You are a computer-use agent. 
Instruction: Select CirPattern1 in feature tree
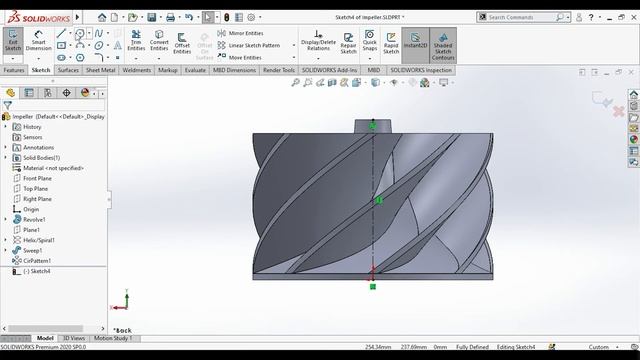point(37,260)
